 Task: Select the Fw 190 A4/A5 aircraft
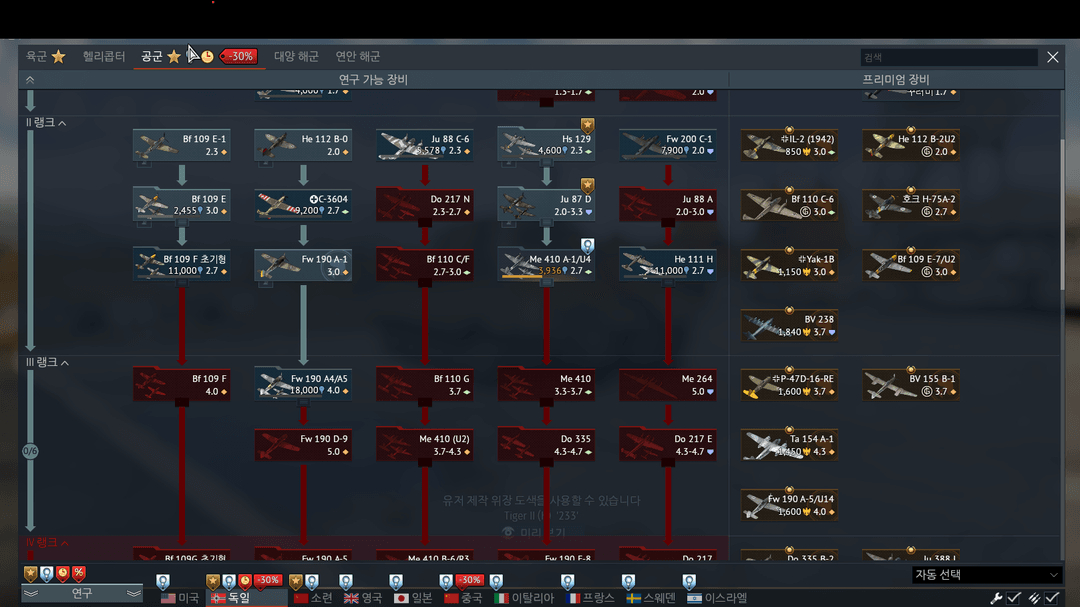303,385
